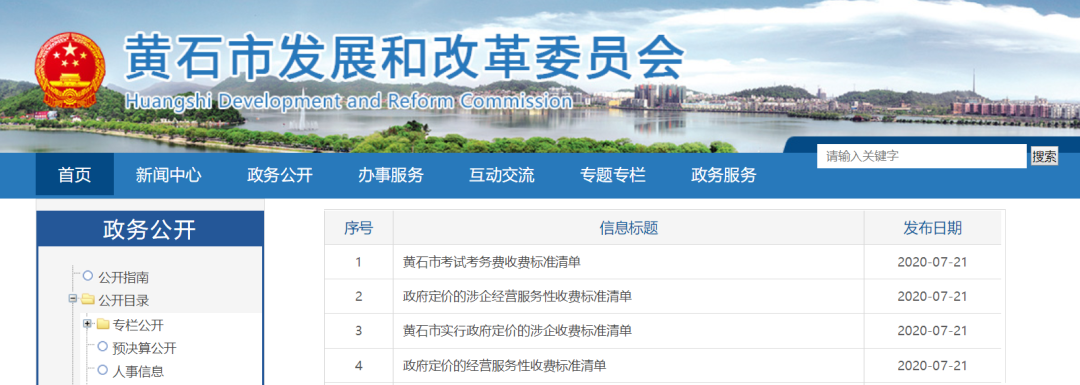
Task: Expand the 专栏公开 tree node
Action: tap(87, 324)
